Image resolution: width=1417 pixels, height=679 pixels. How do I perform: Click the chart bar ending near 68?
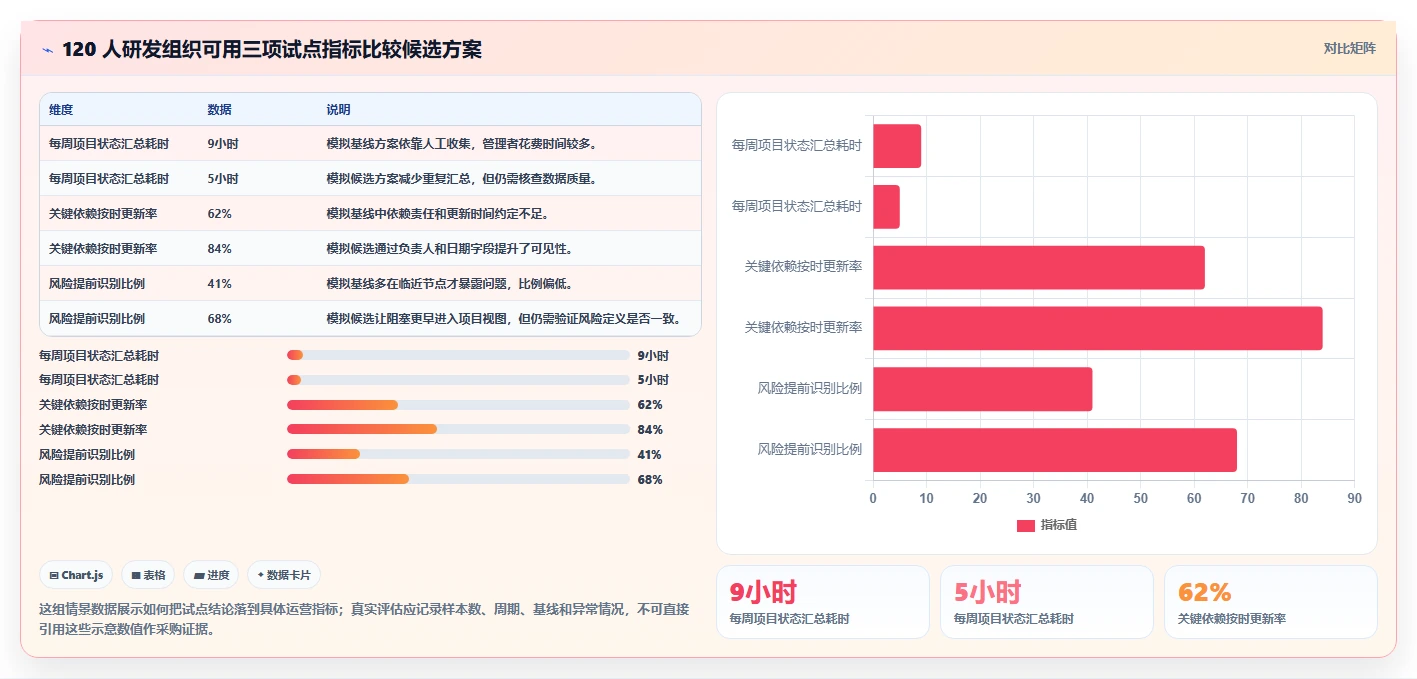pyautogui.click(x=1055, y=450)
